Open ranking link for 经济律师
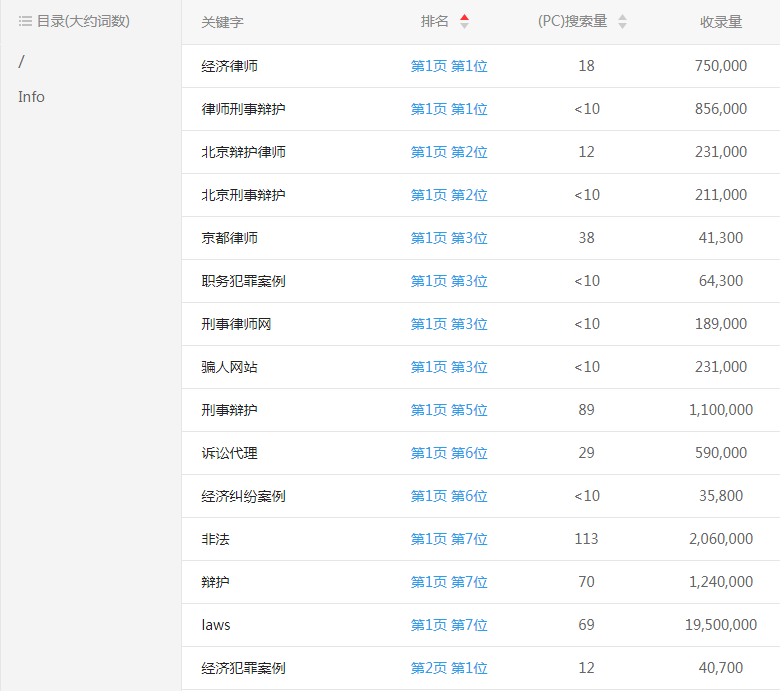Screen dimensions: 780x691 coord(449,66)
